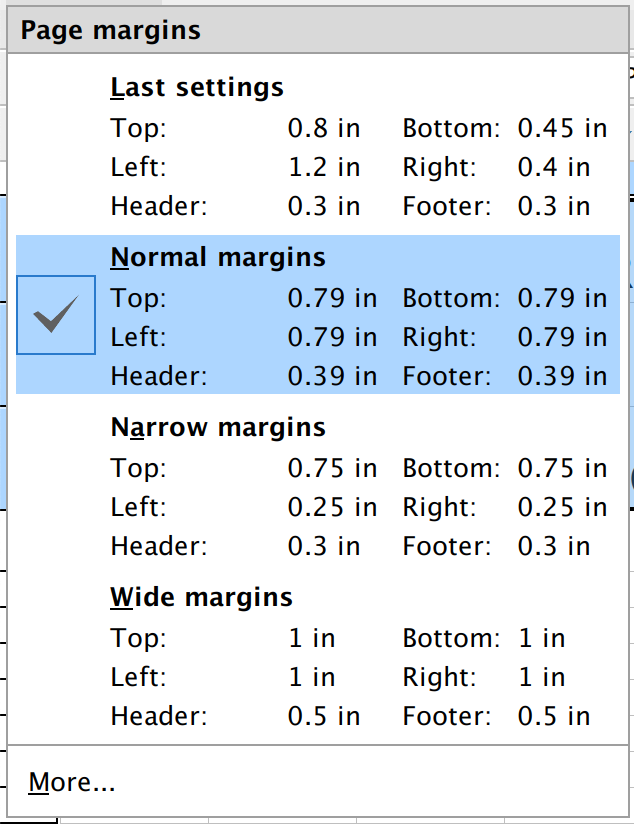Click the 0.25 in Left value in Narrow margins

pos(332,507)
